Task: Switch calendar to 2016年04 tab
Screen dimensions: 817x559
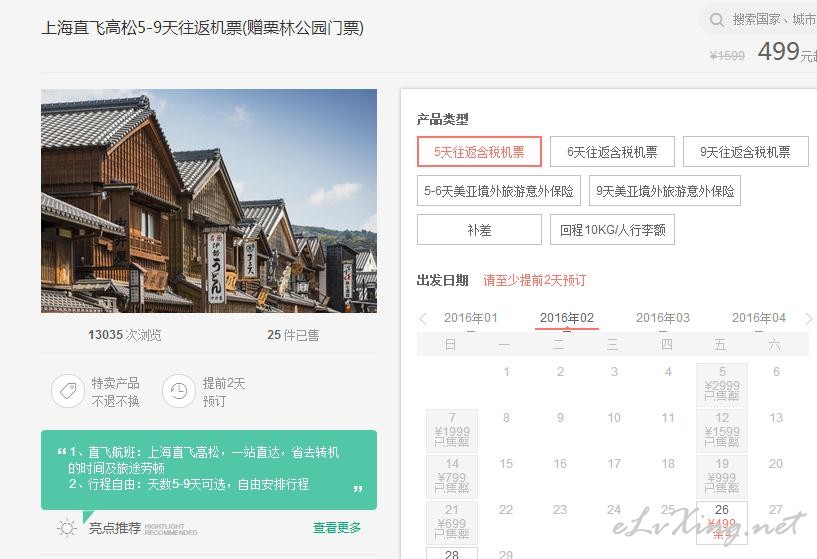Action: (759, 318)
